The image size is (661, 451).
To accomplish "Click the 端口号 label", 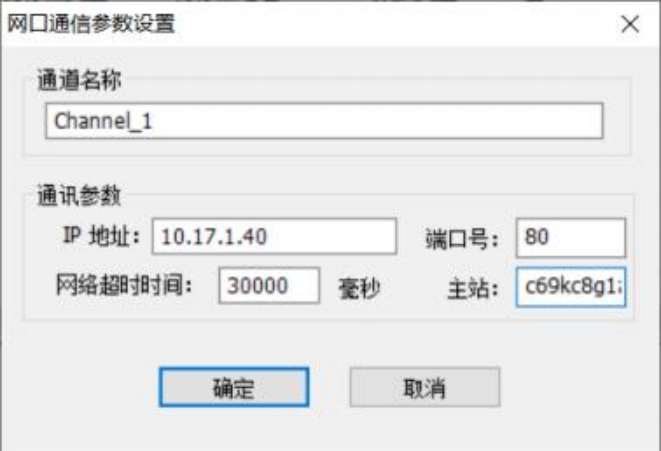I will pyautogui.click(x=462, y=239).
